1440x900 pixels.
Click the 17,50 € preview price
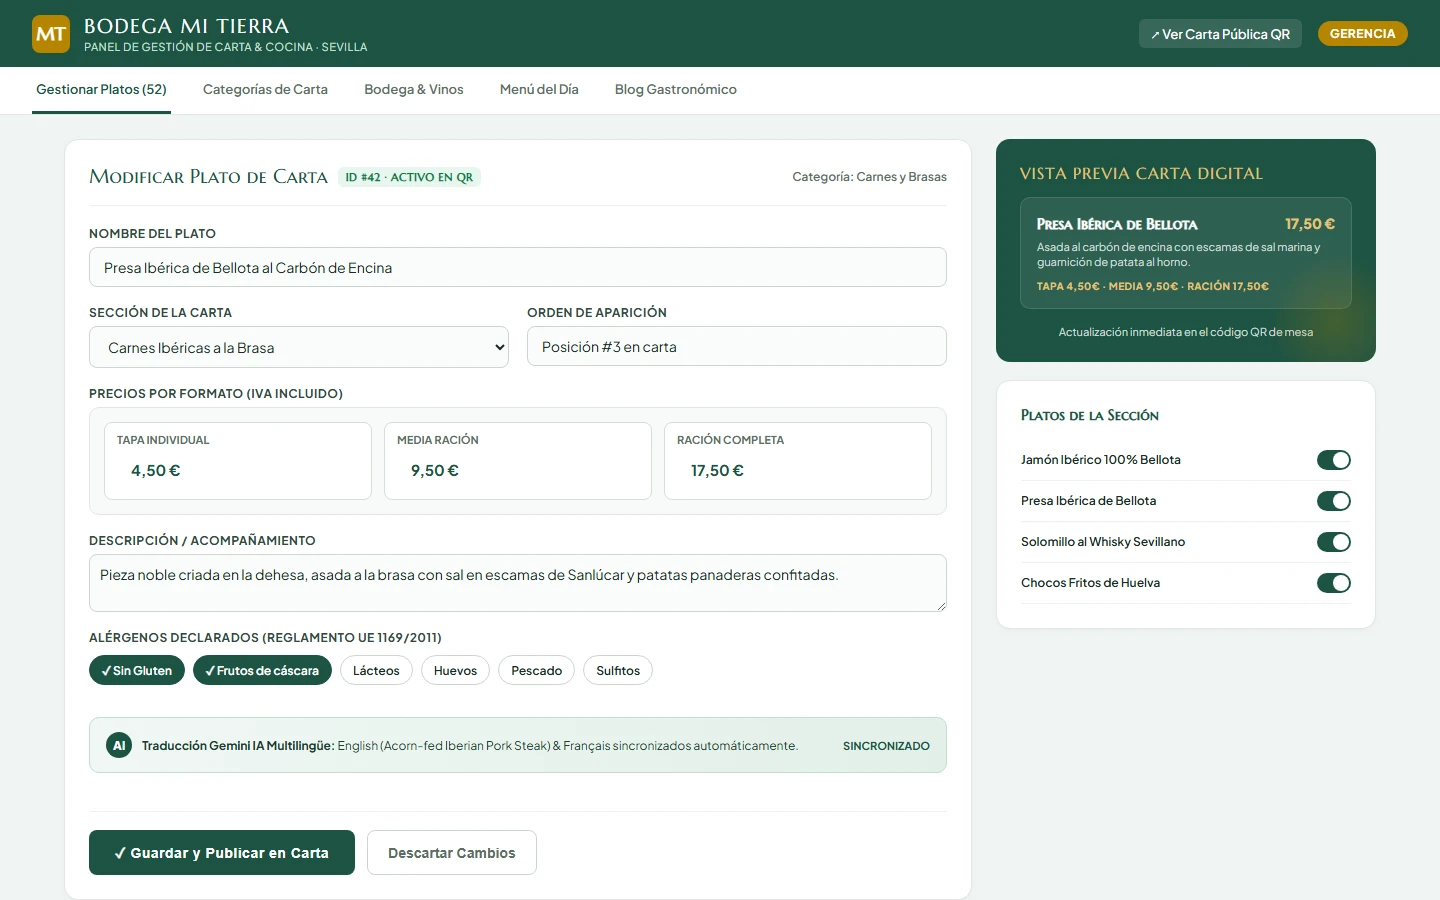coord(1310,224)
